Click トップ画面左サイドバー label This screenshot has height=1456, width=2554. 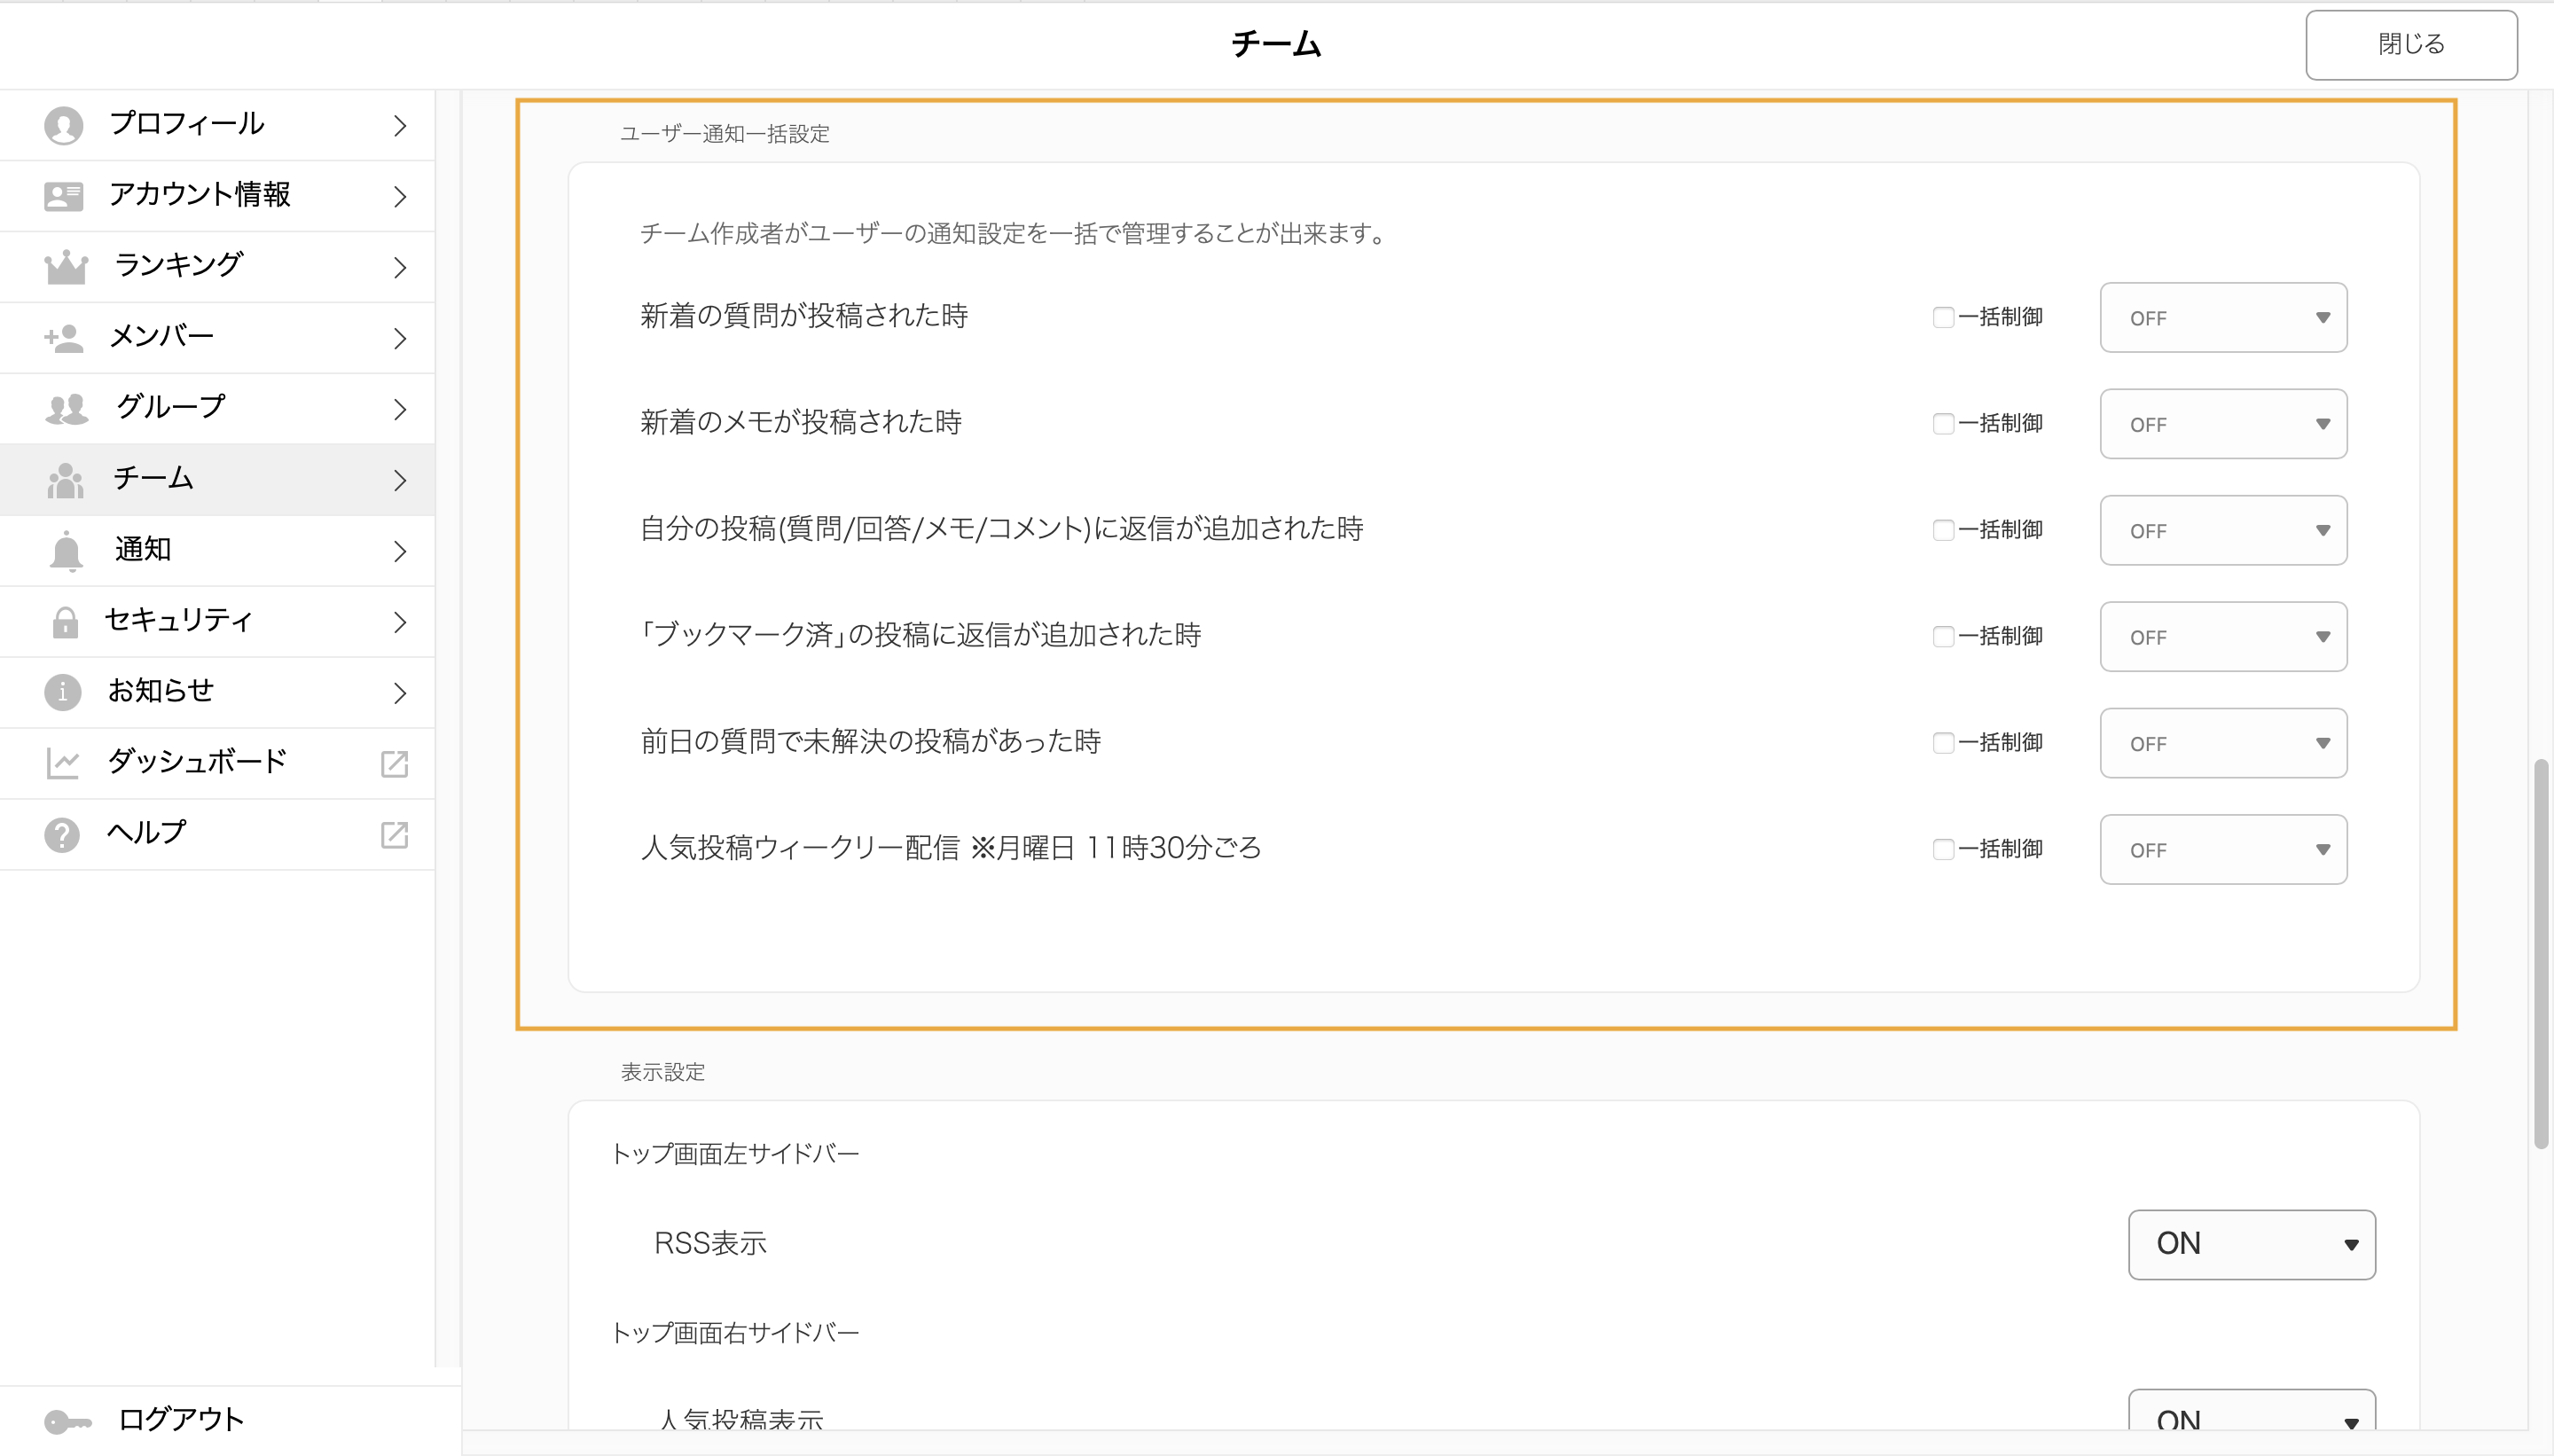(735, 1155)
